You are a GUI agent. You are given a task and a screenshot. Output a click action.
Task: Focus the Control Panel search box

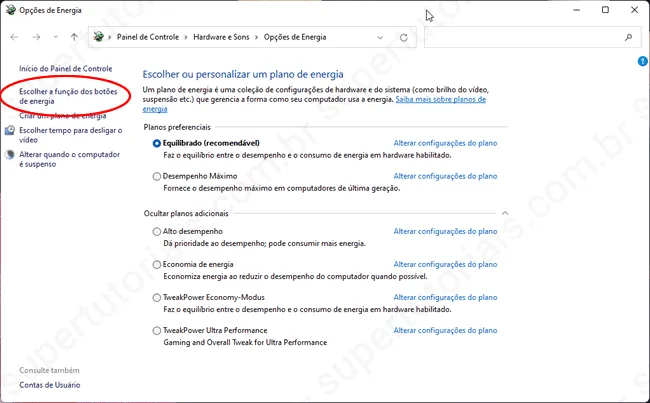[531, 37]
